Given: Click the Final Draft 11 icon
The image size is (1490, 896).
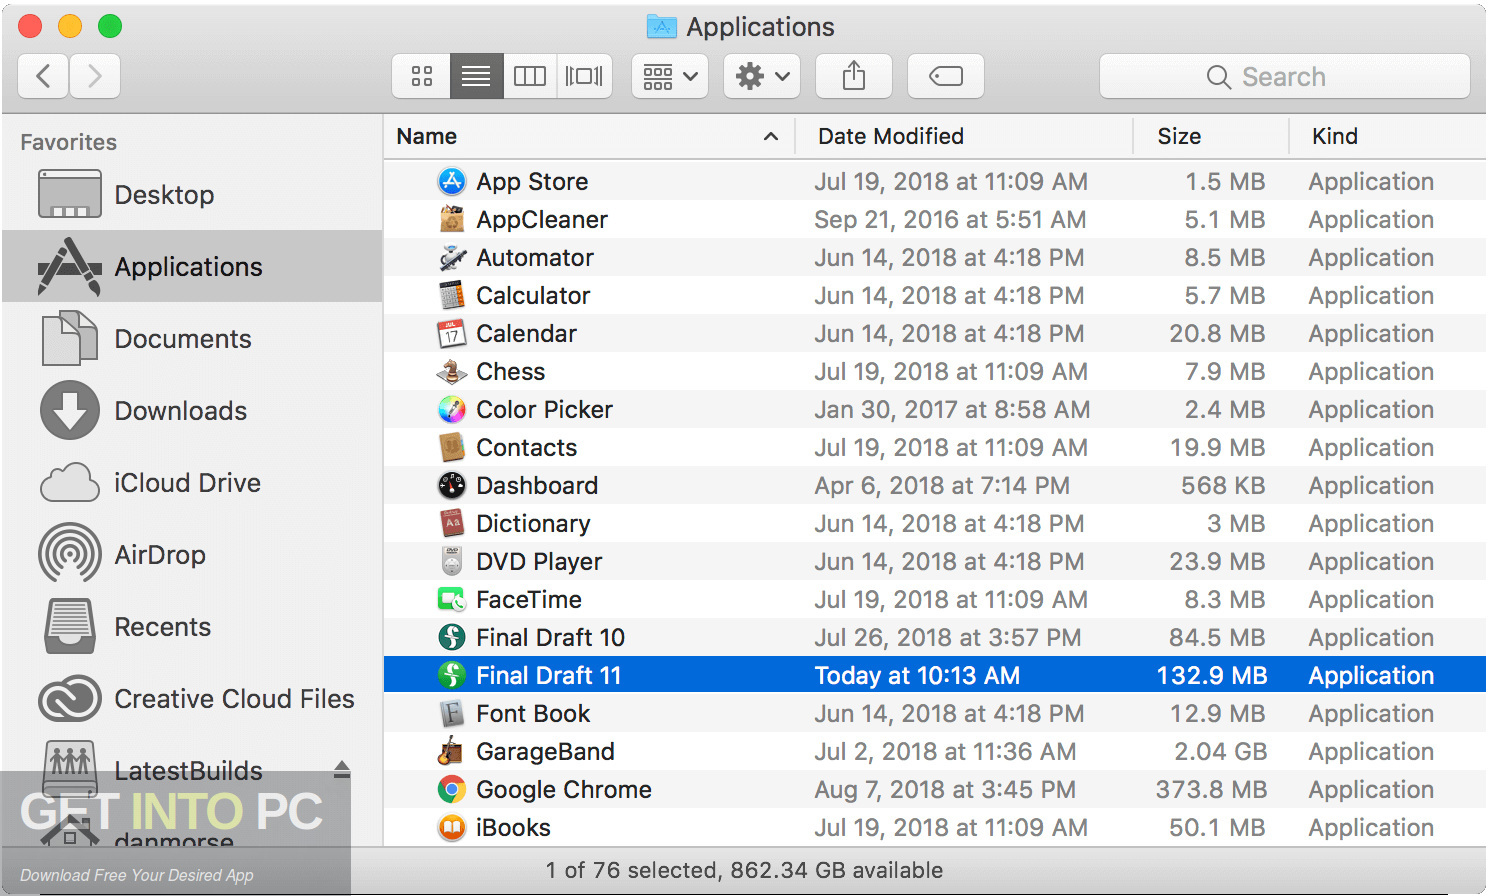Looking at the screenshot, I should [x=452, y=675].
